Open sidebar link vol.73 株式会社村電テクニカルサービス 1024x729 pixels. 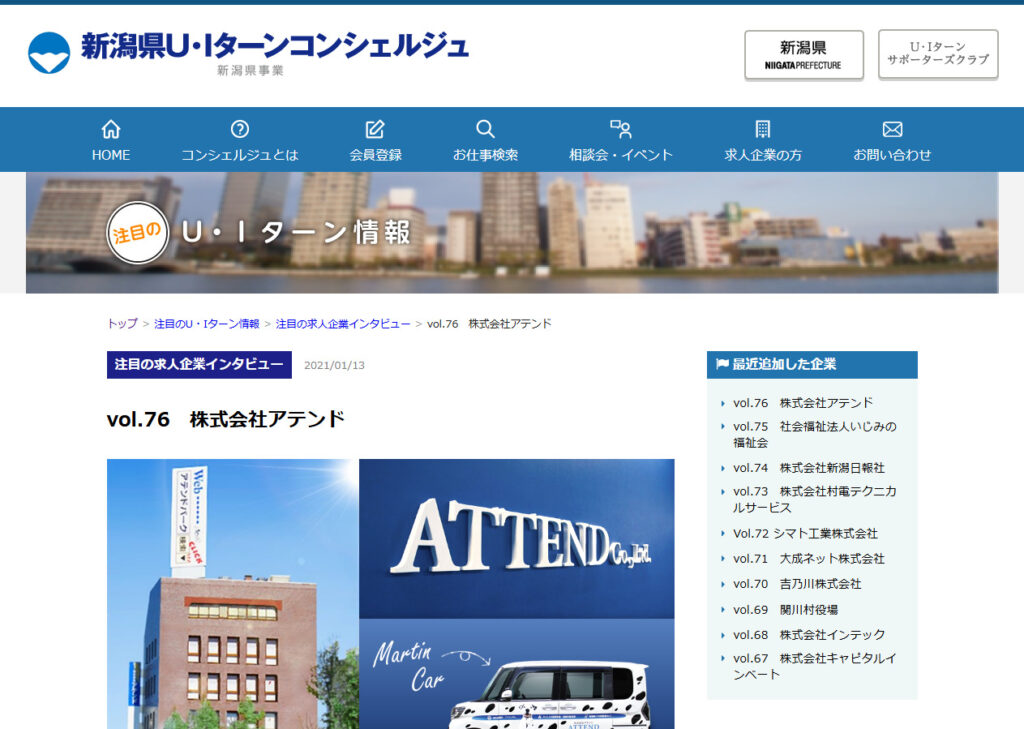[814, 500]
